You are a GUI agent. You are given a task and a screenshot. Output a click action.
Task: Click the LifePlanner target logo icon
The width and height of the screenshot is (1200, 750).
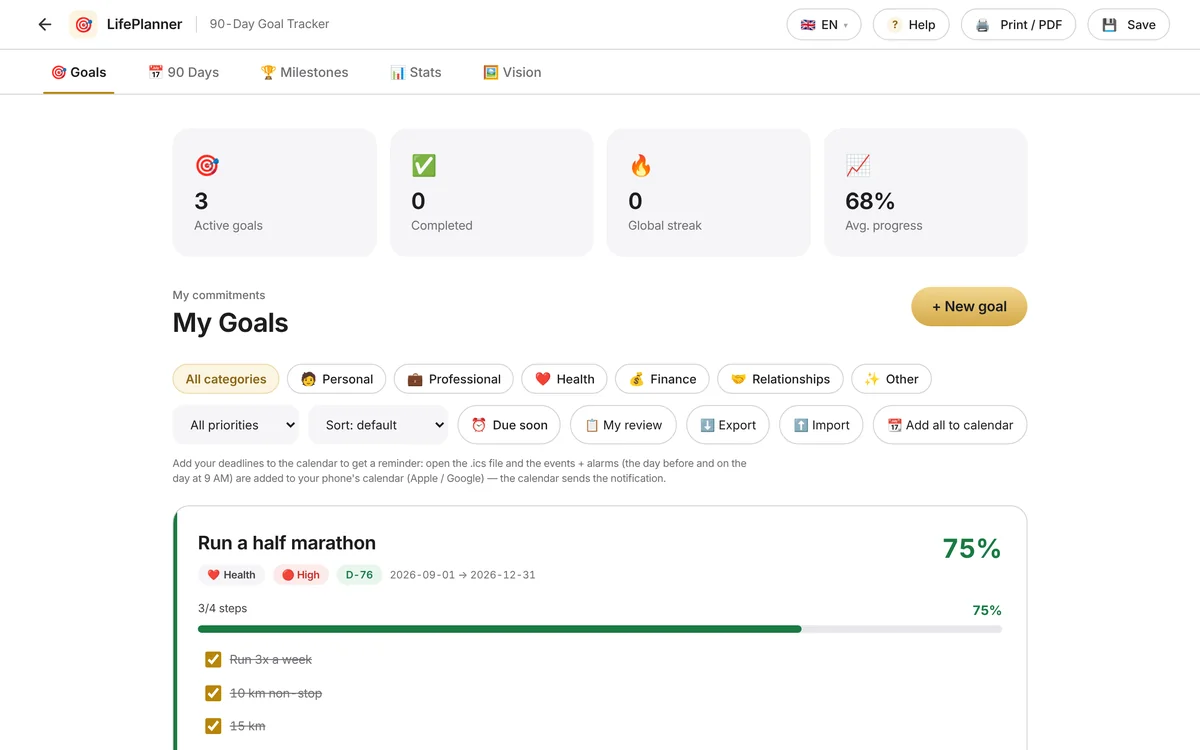83,24
